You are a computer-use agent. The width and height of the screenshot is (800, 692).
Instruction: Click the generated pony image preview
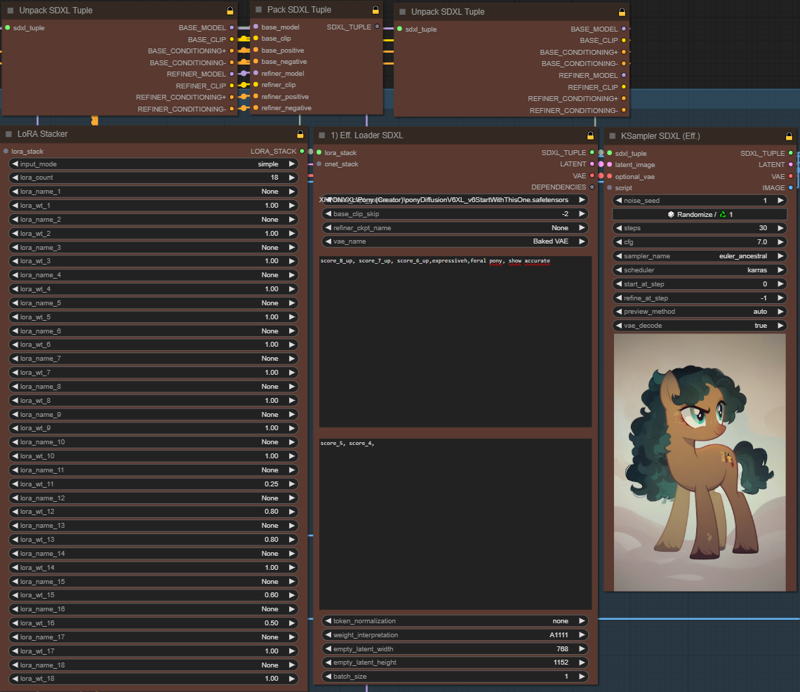[699, 462]
